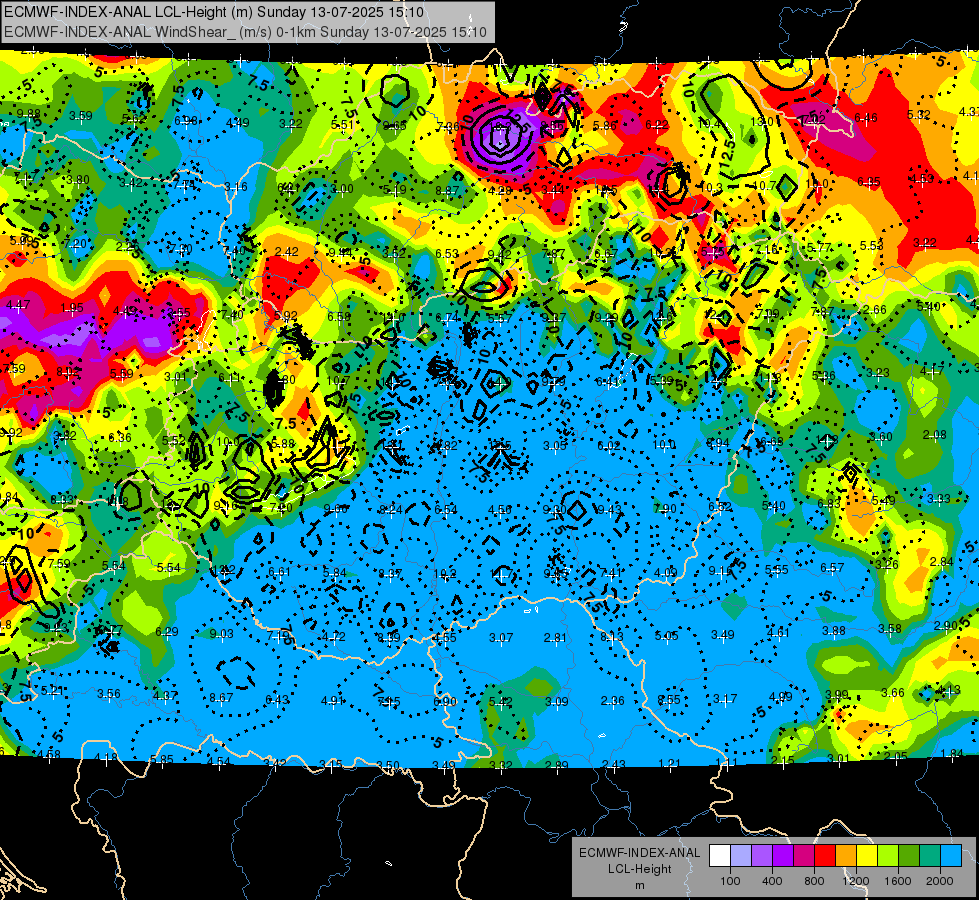Screen dimensions: 979x900
Task: Click the grid value 4.61
Action: click(x=779, y=632)
